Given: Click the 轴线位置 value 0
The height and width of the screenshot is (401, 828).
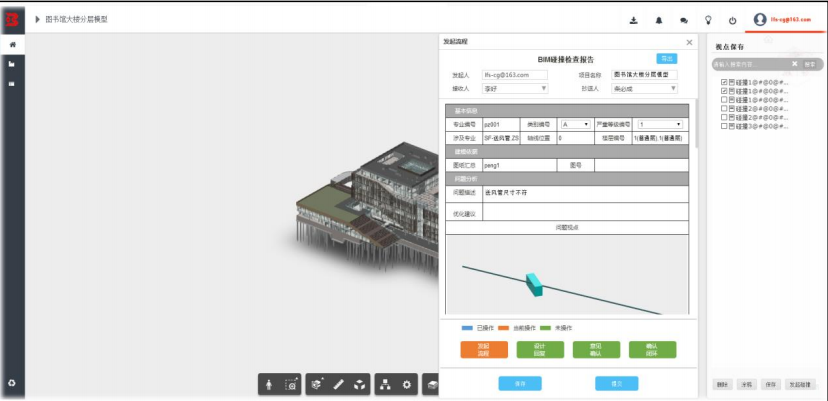Looking at the screenshot, I should pos(575,138).
